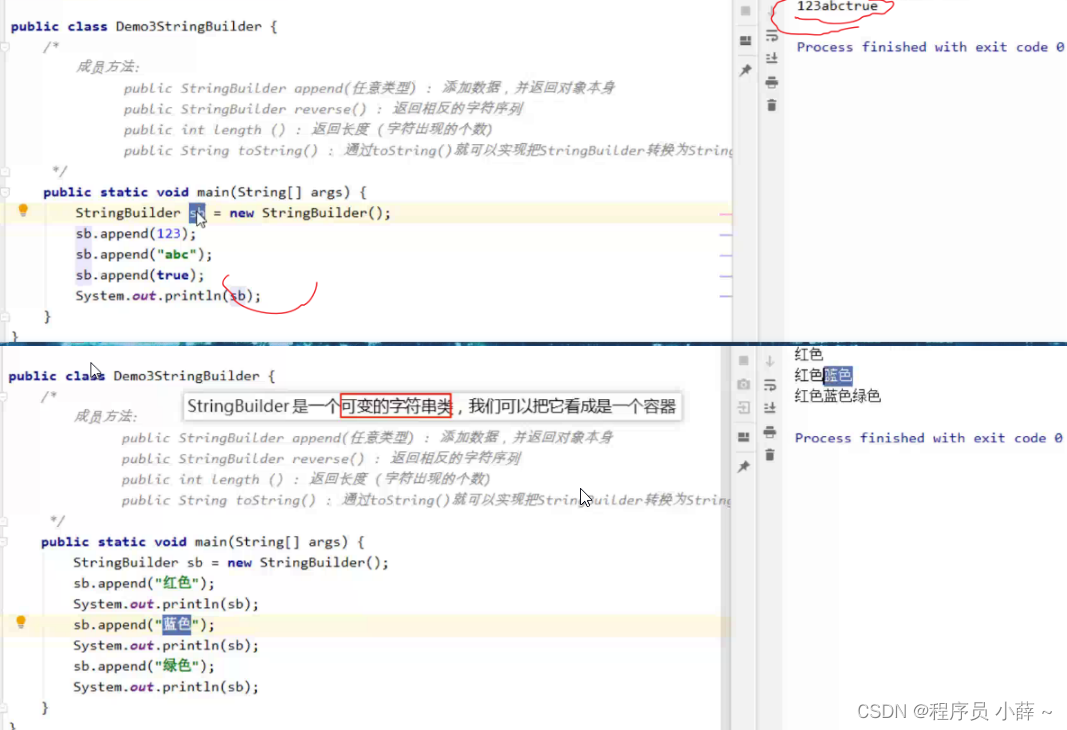Screen dimensions: 1067x730
Task: Toggle the pin tab icon in the run window
Action: coord(744,70)
